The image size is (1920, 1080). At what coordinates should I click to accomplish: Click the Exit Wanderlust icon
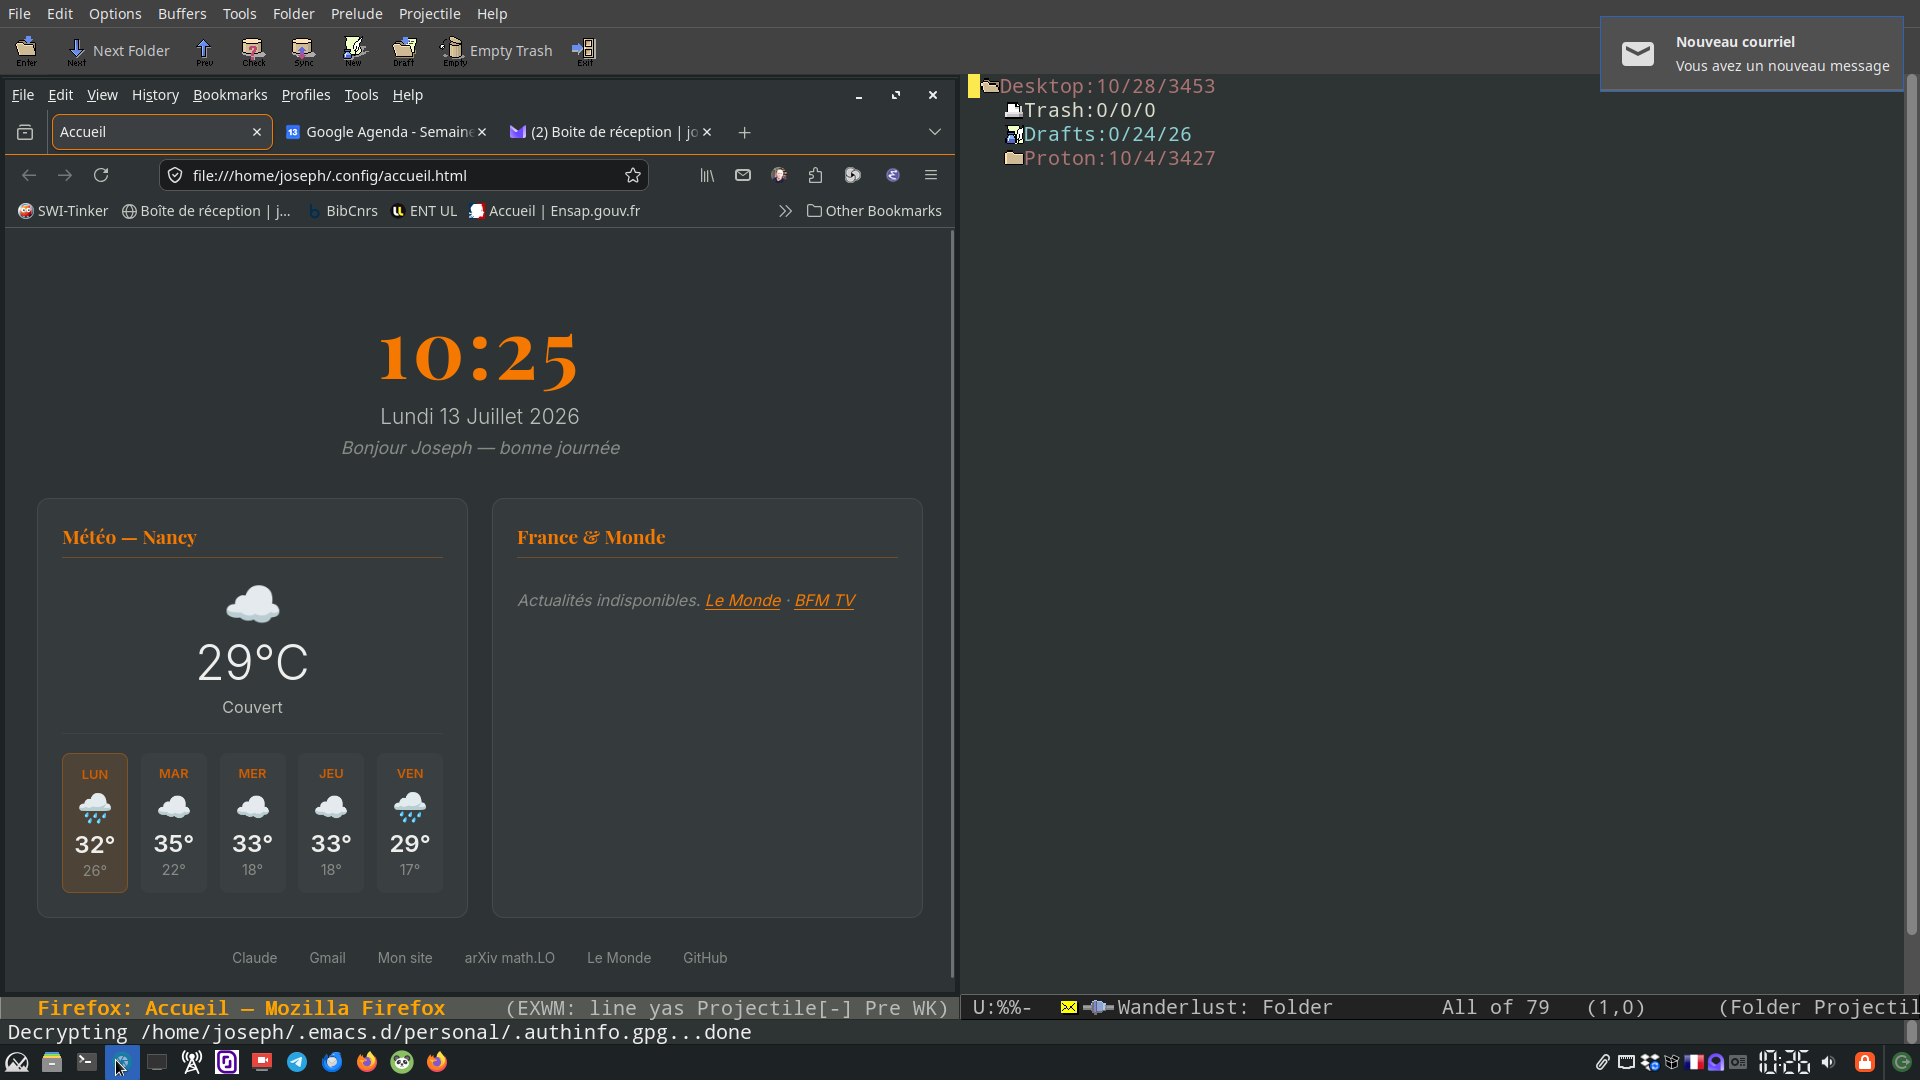pyautogui.click(x=584, y=51)
